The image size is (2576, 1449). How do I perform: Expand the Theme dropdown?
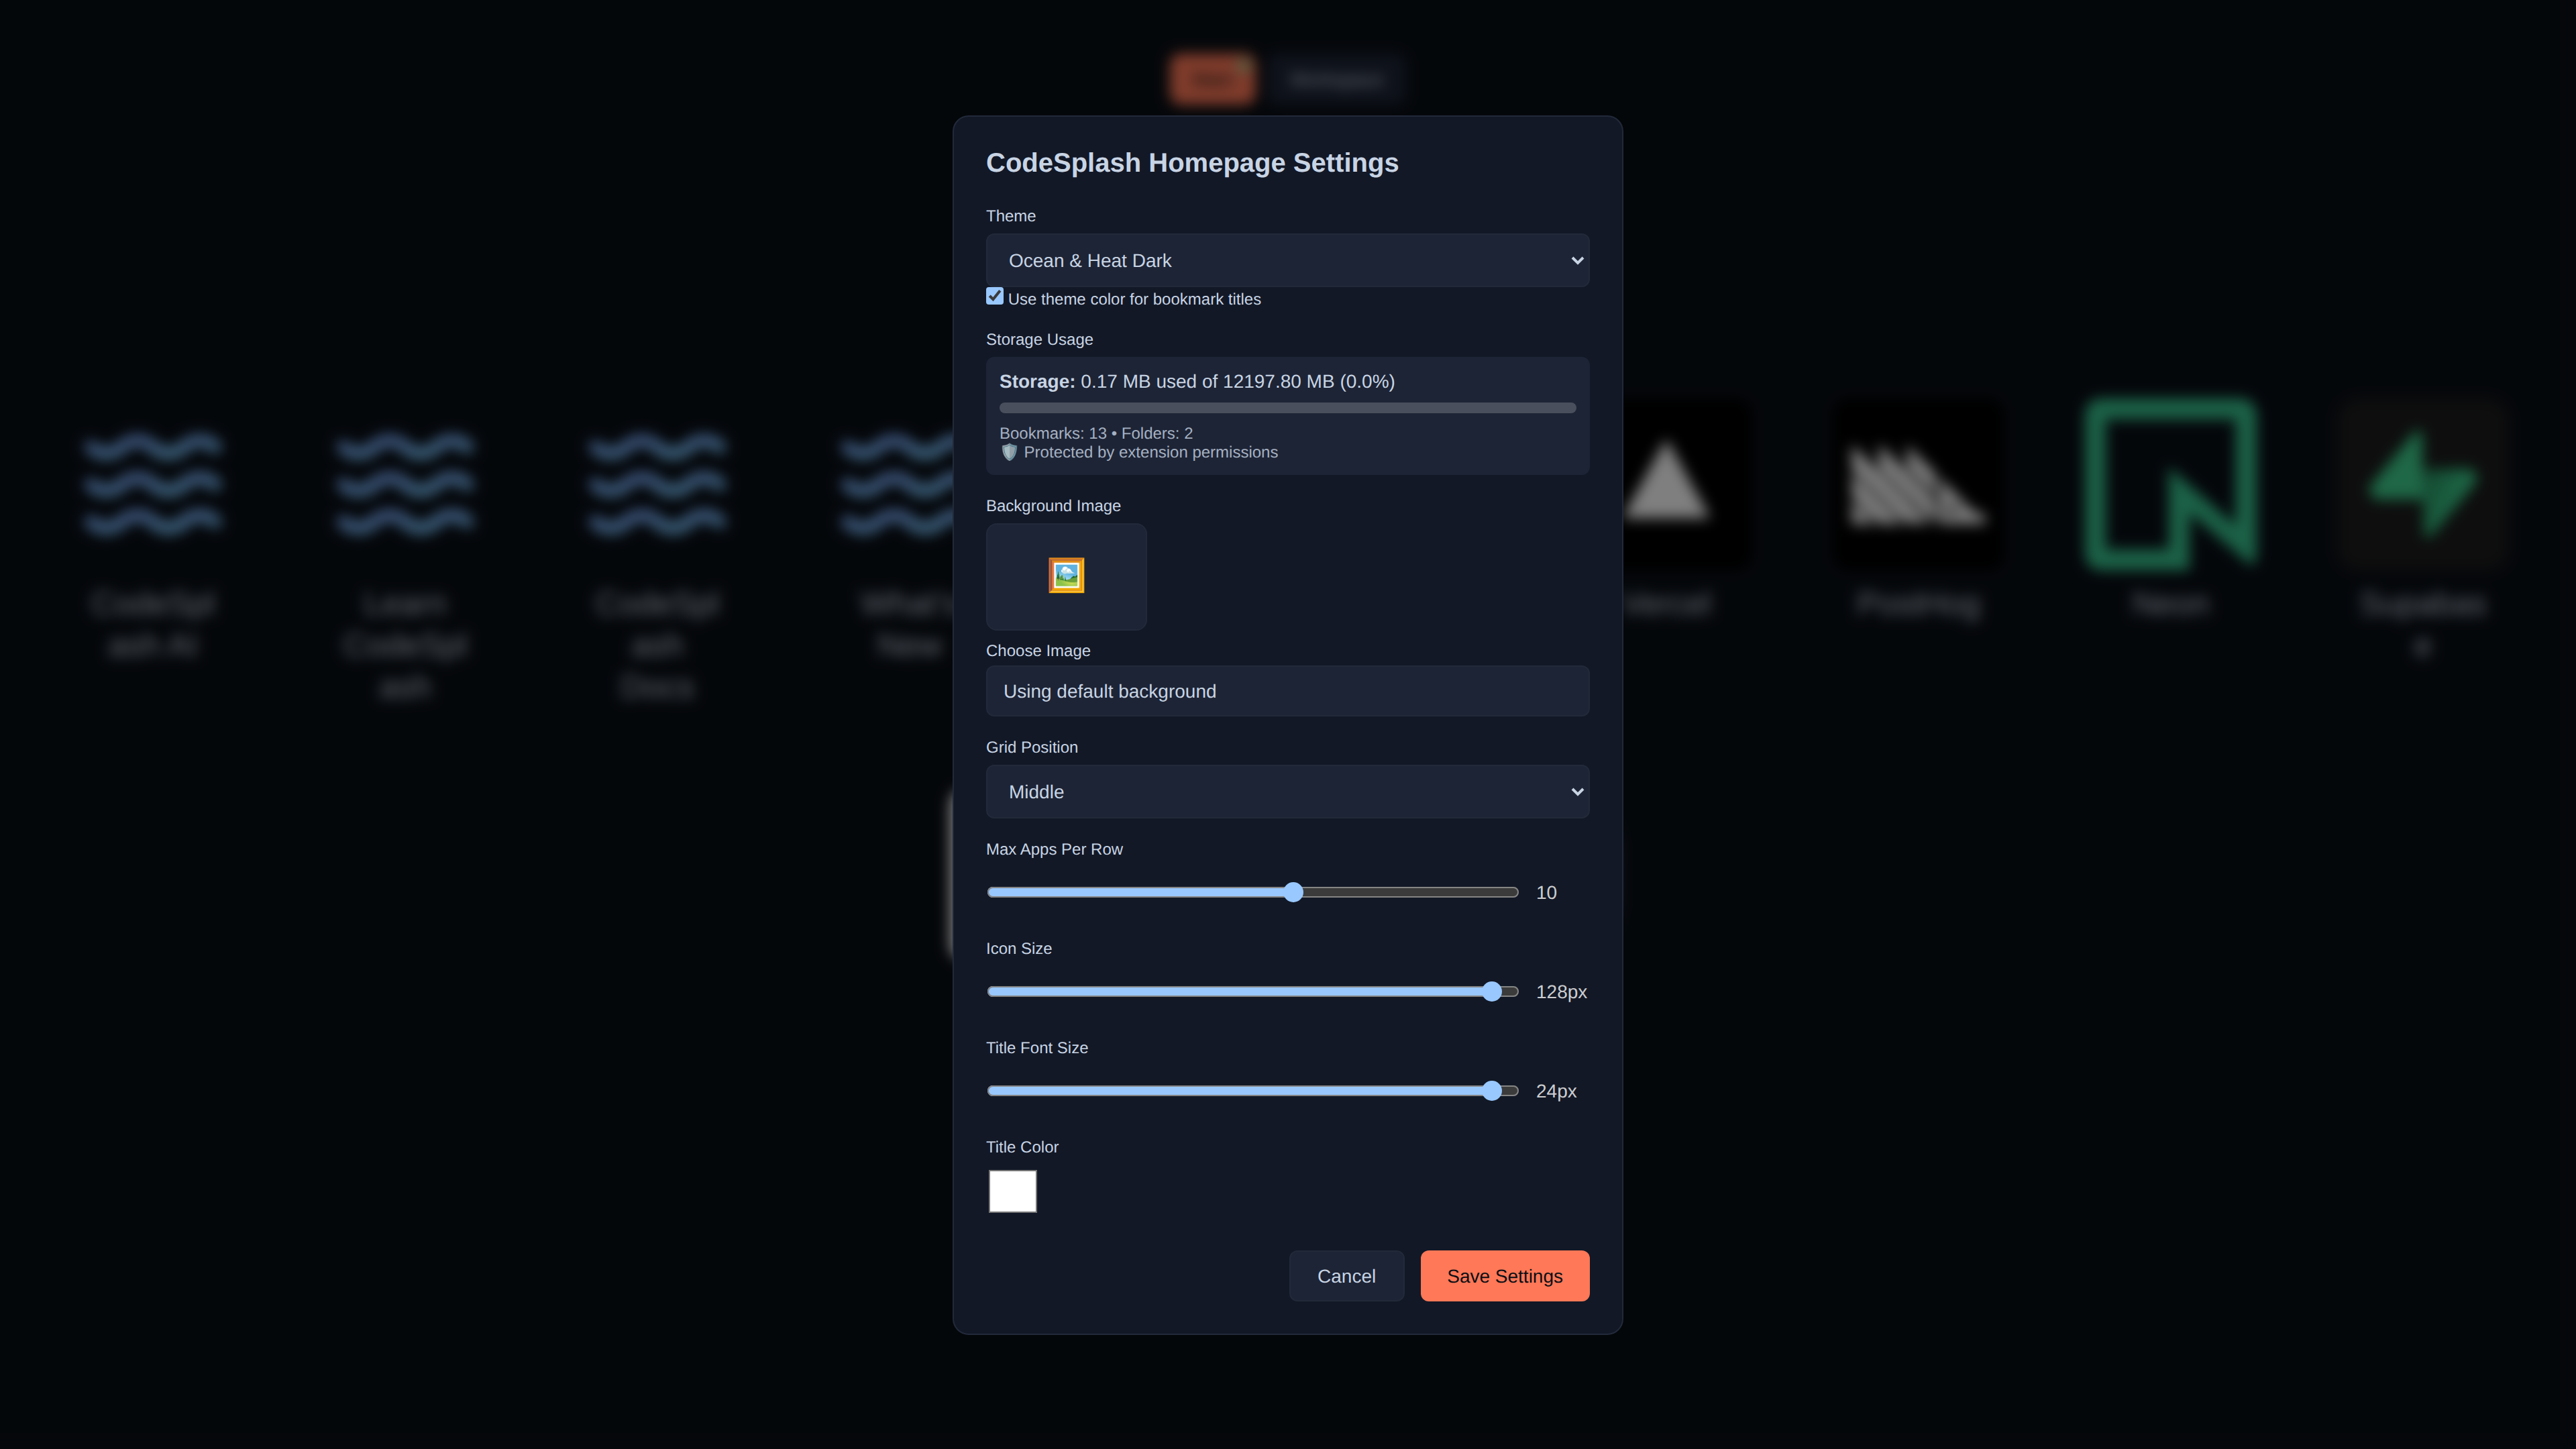(1287, 261)
